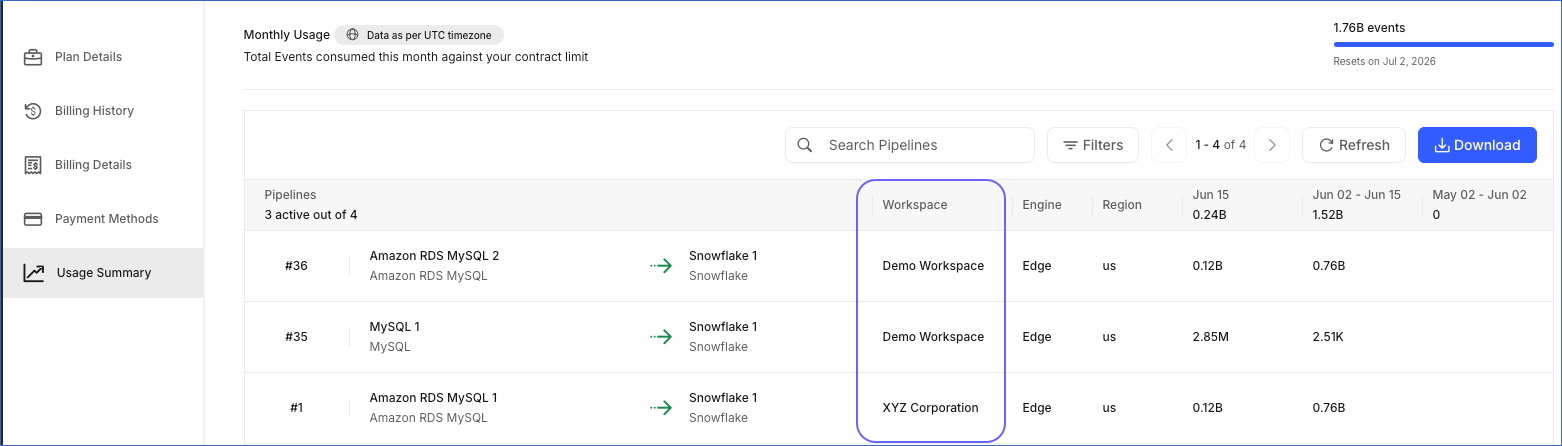This screenshot has width=1562, height=446.
Task: Click the Region column header
Action: (x=1122, y=205)
